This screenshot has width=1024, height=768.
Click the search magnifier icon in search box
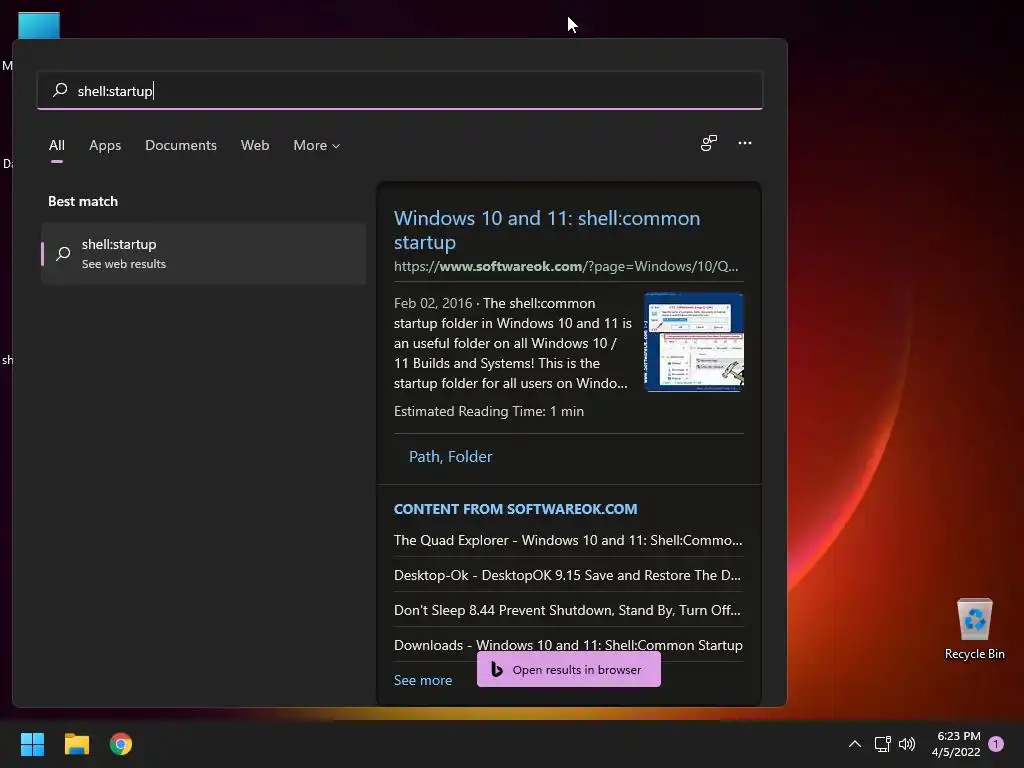(60, 89)
